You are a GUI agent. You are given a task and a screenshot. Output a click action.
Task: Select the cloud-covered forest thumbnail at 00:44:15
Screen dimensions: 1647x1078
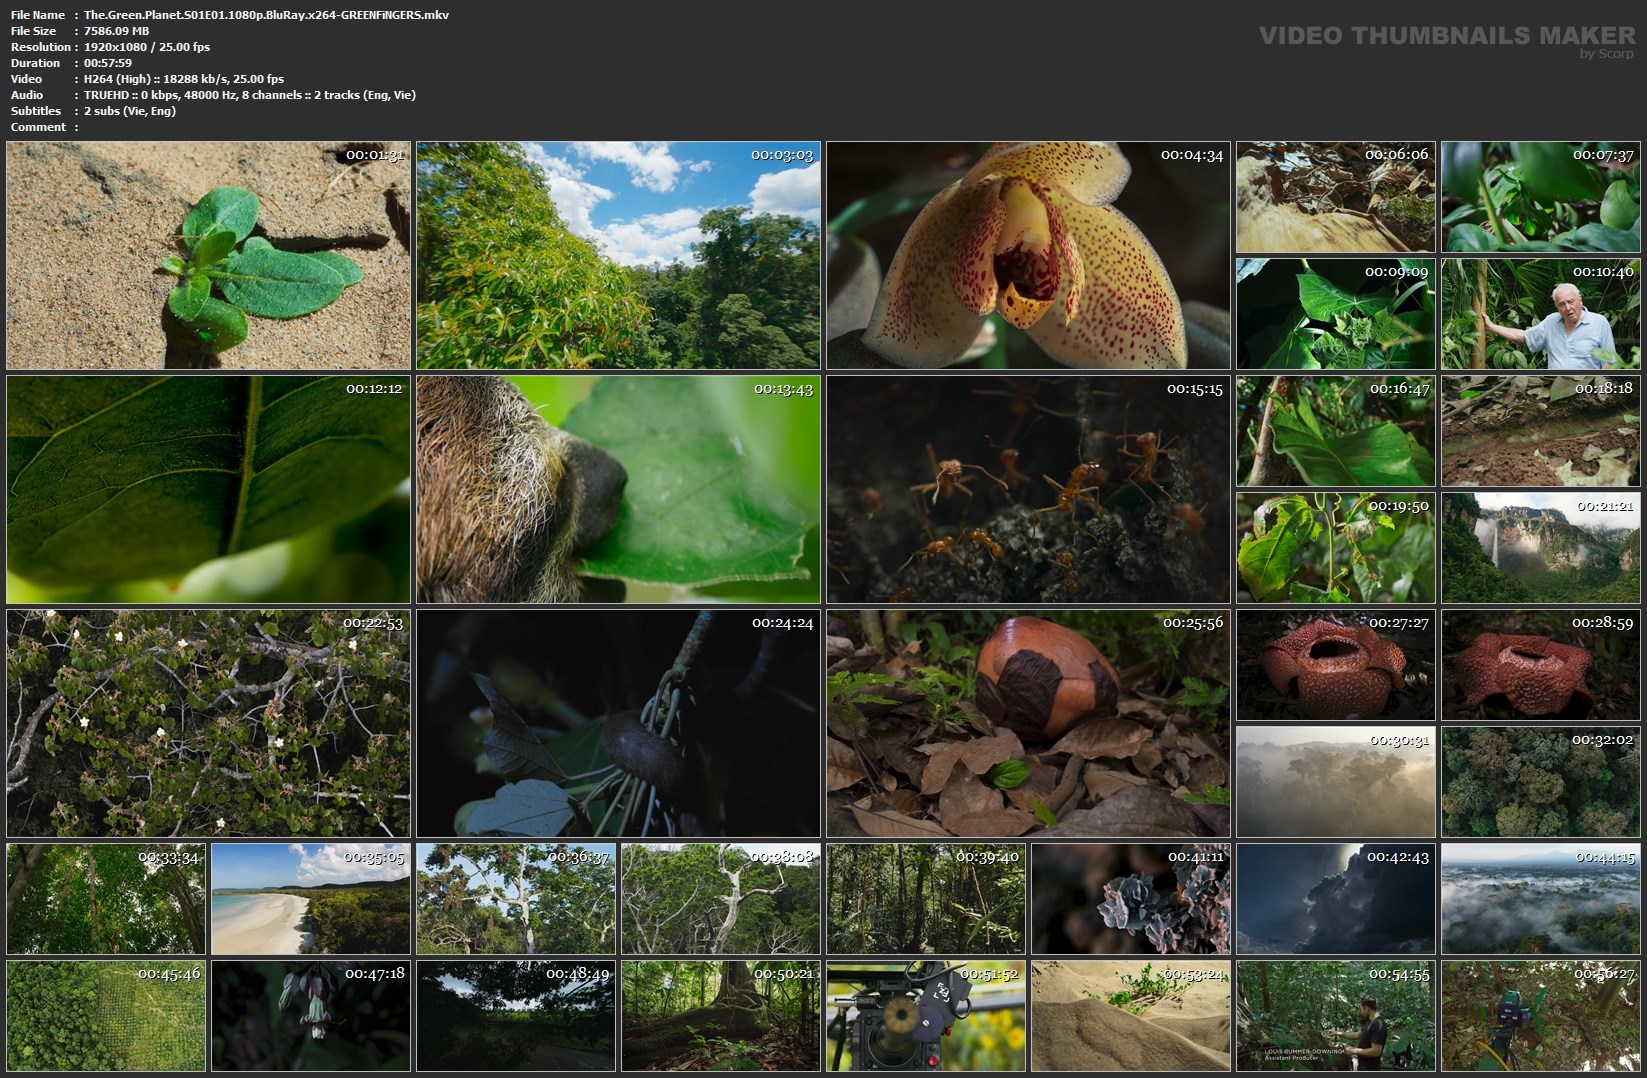pyautogui.click(x=1541, y=899)
